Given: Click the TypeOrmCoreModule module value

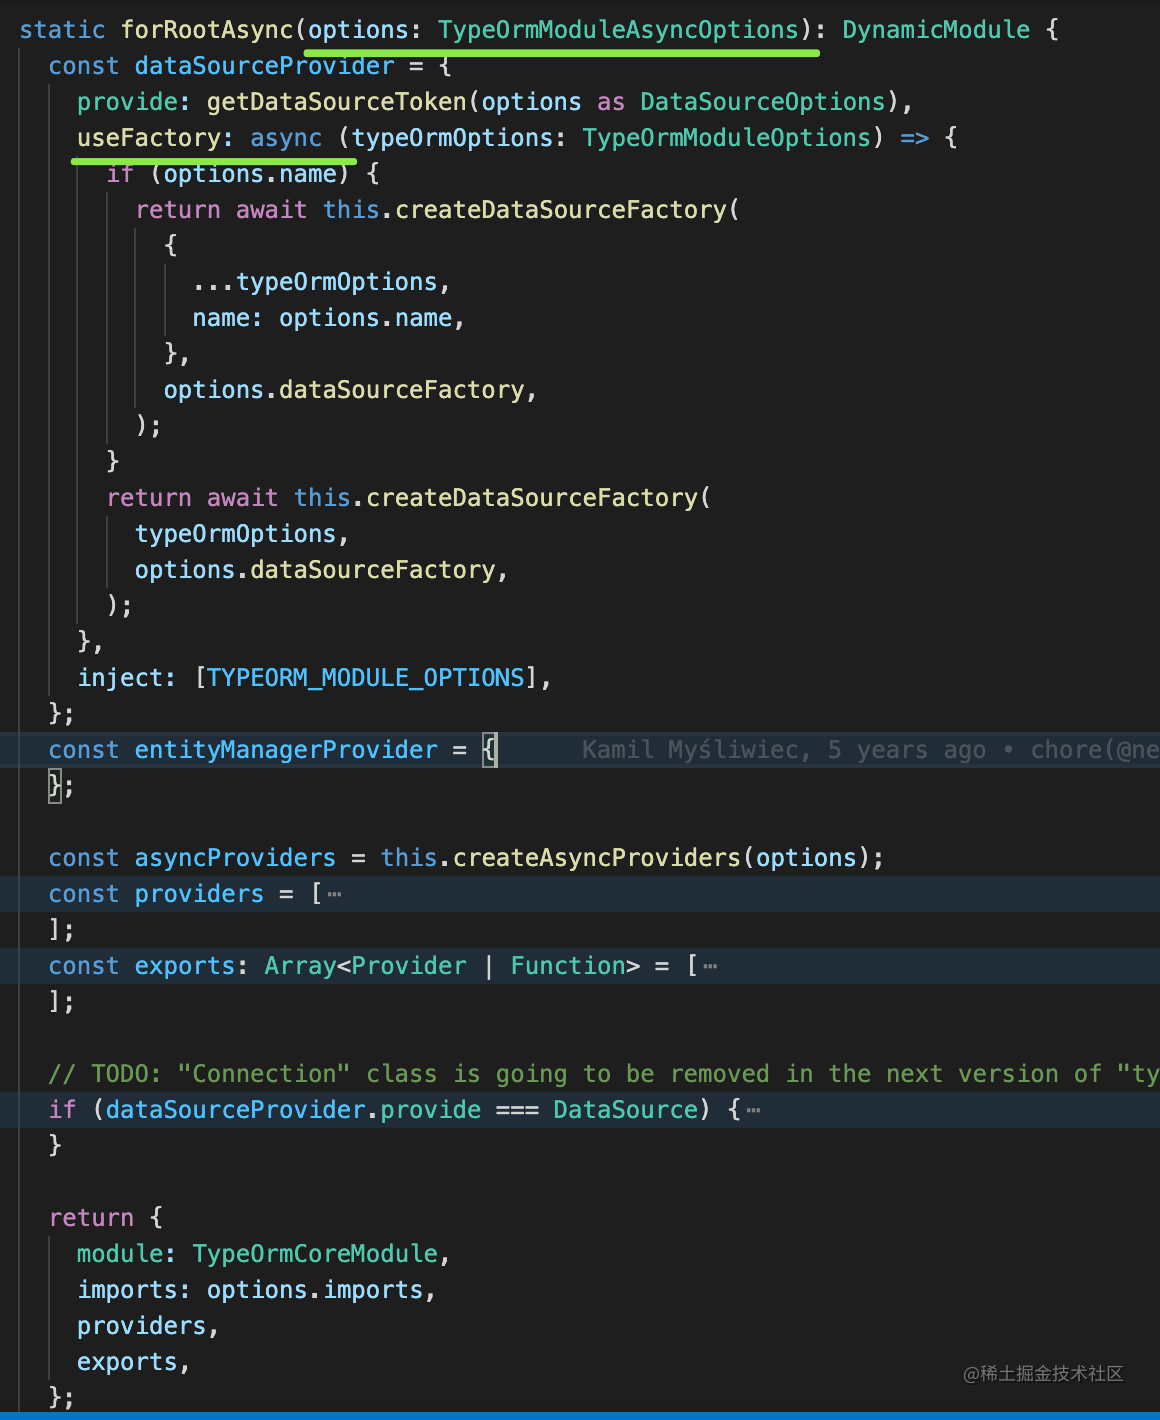Looking at the screenshot, I should coord(315,1254).
